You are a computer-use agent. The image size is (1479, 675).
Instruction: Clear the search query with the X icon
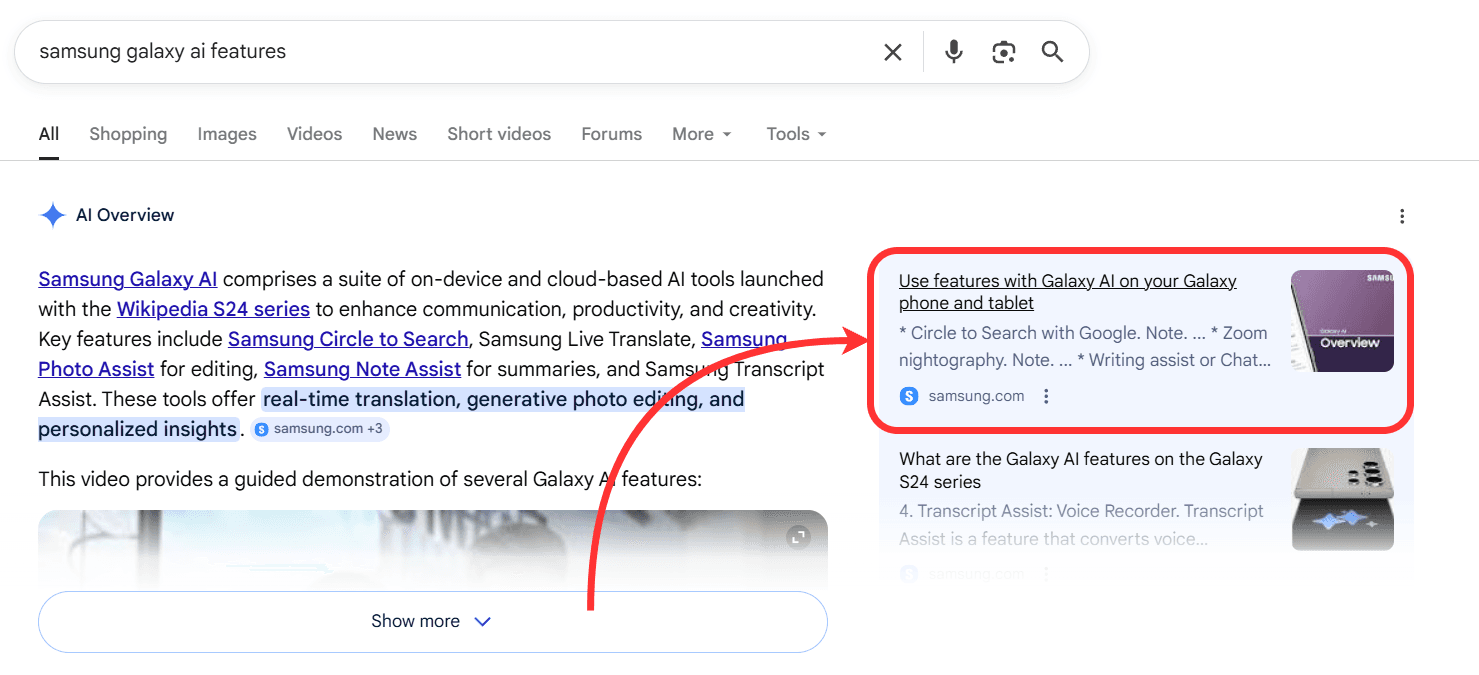point(893,51)
